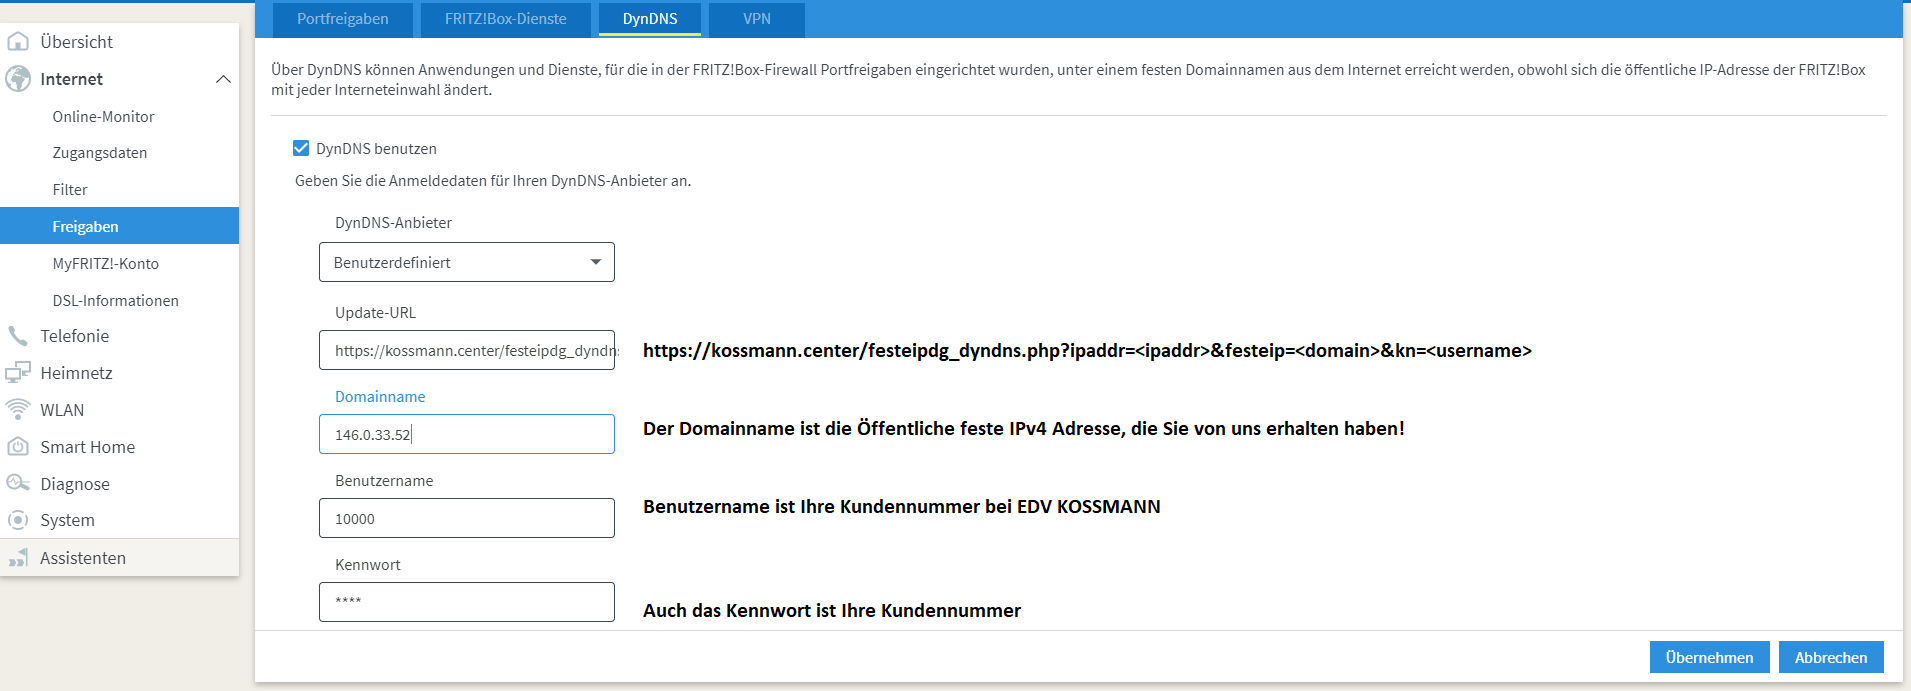
Task: Open the DynDNS-Anbieter dropdown
Action: pos(467,262)
